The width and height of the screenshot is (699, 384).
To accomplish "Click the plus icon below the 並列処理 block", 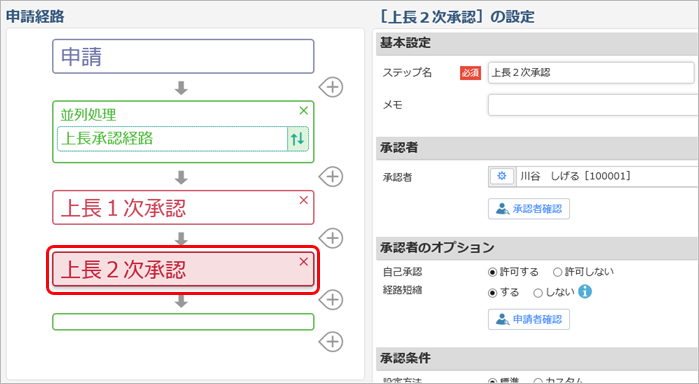I will 331,177.
